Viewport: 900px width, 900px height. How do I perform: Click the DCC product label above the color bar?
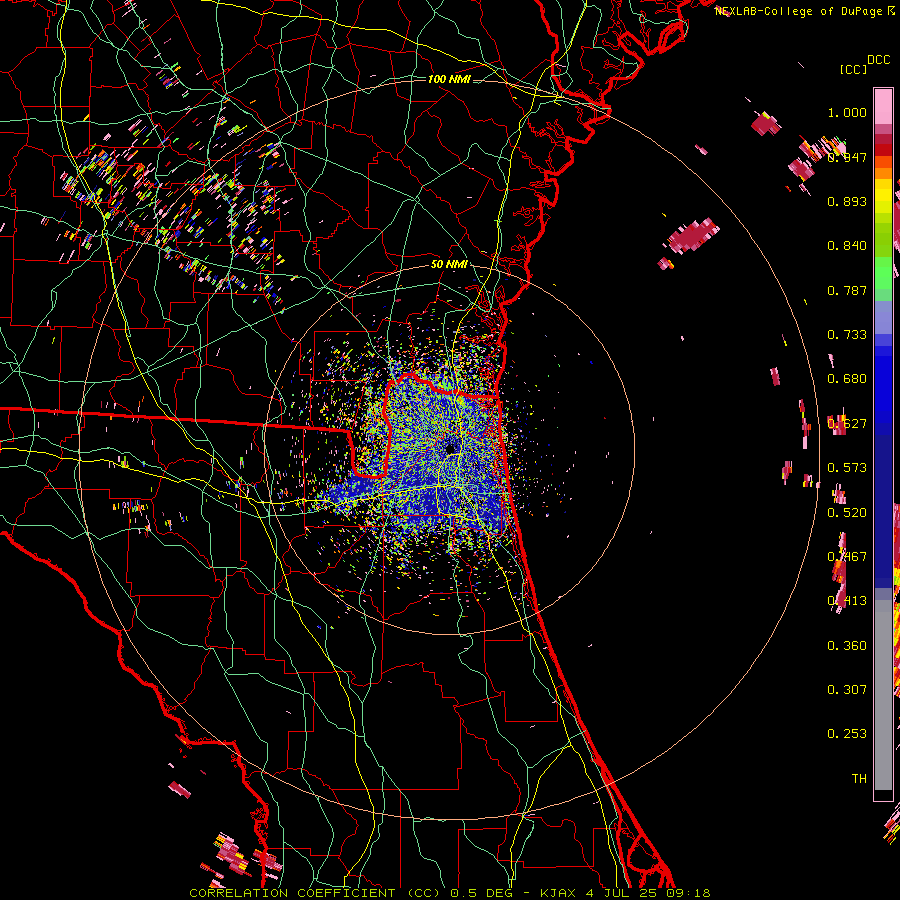[879, 60]
